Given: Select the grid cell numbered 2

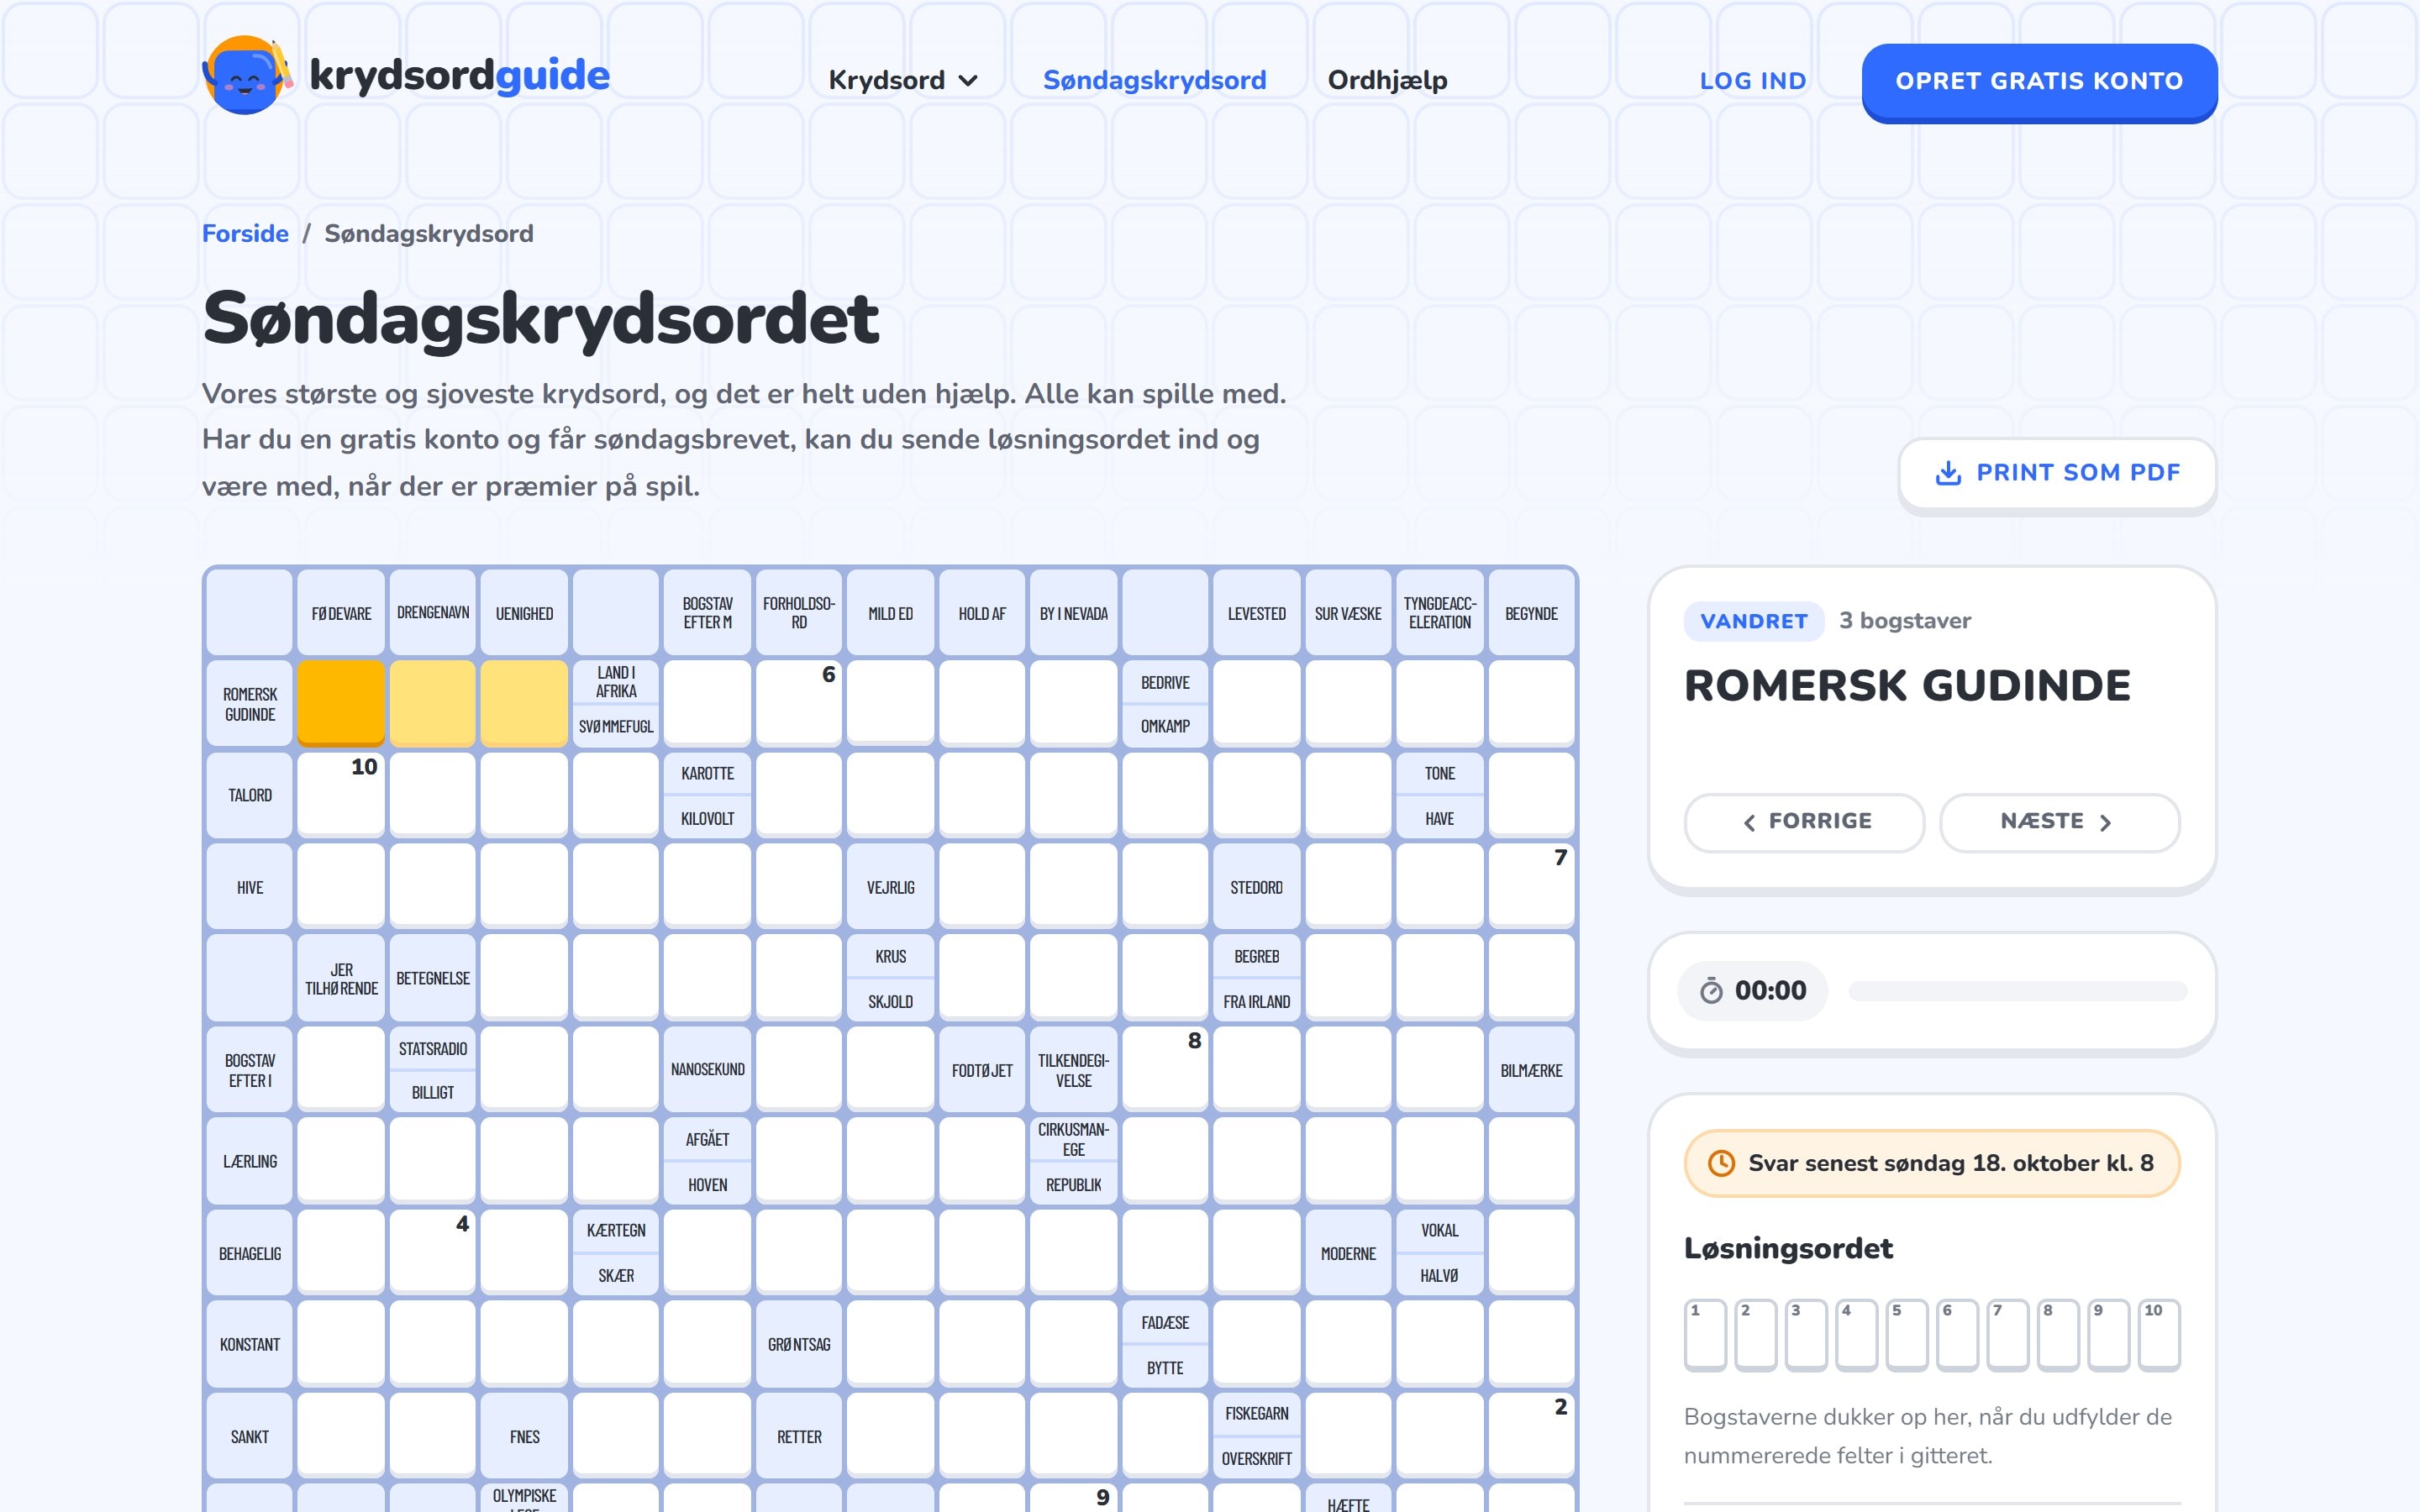Looking at the screenshot, I should click(1531, 1436).
